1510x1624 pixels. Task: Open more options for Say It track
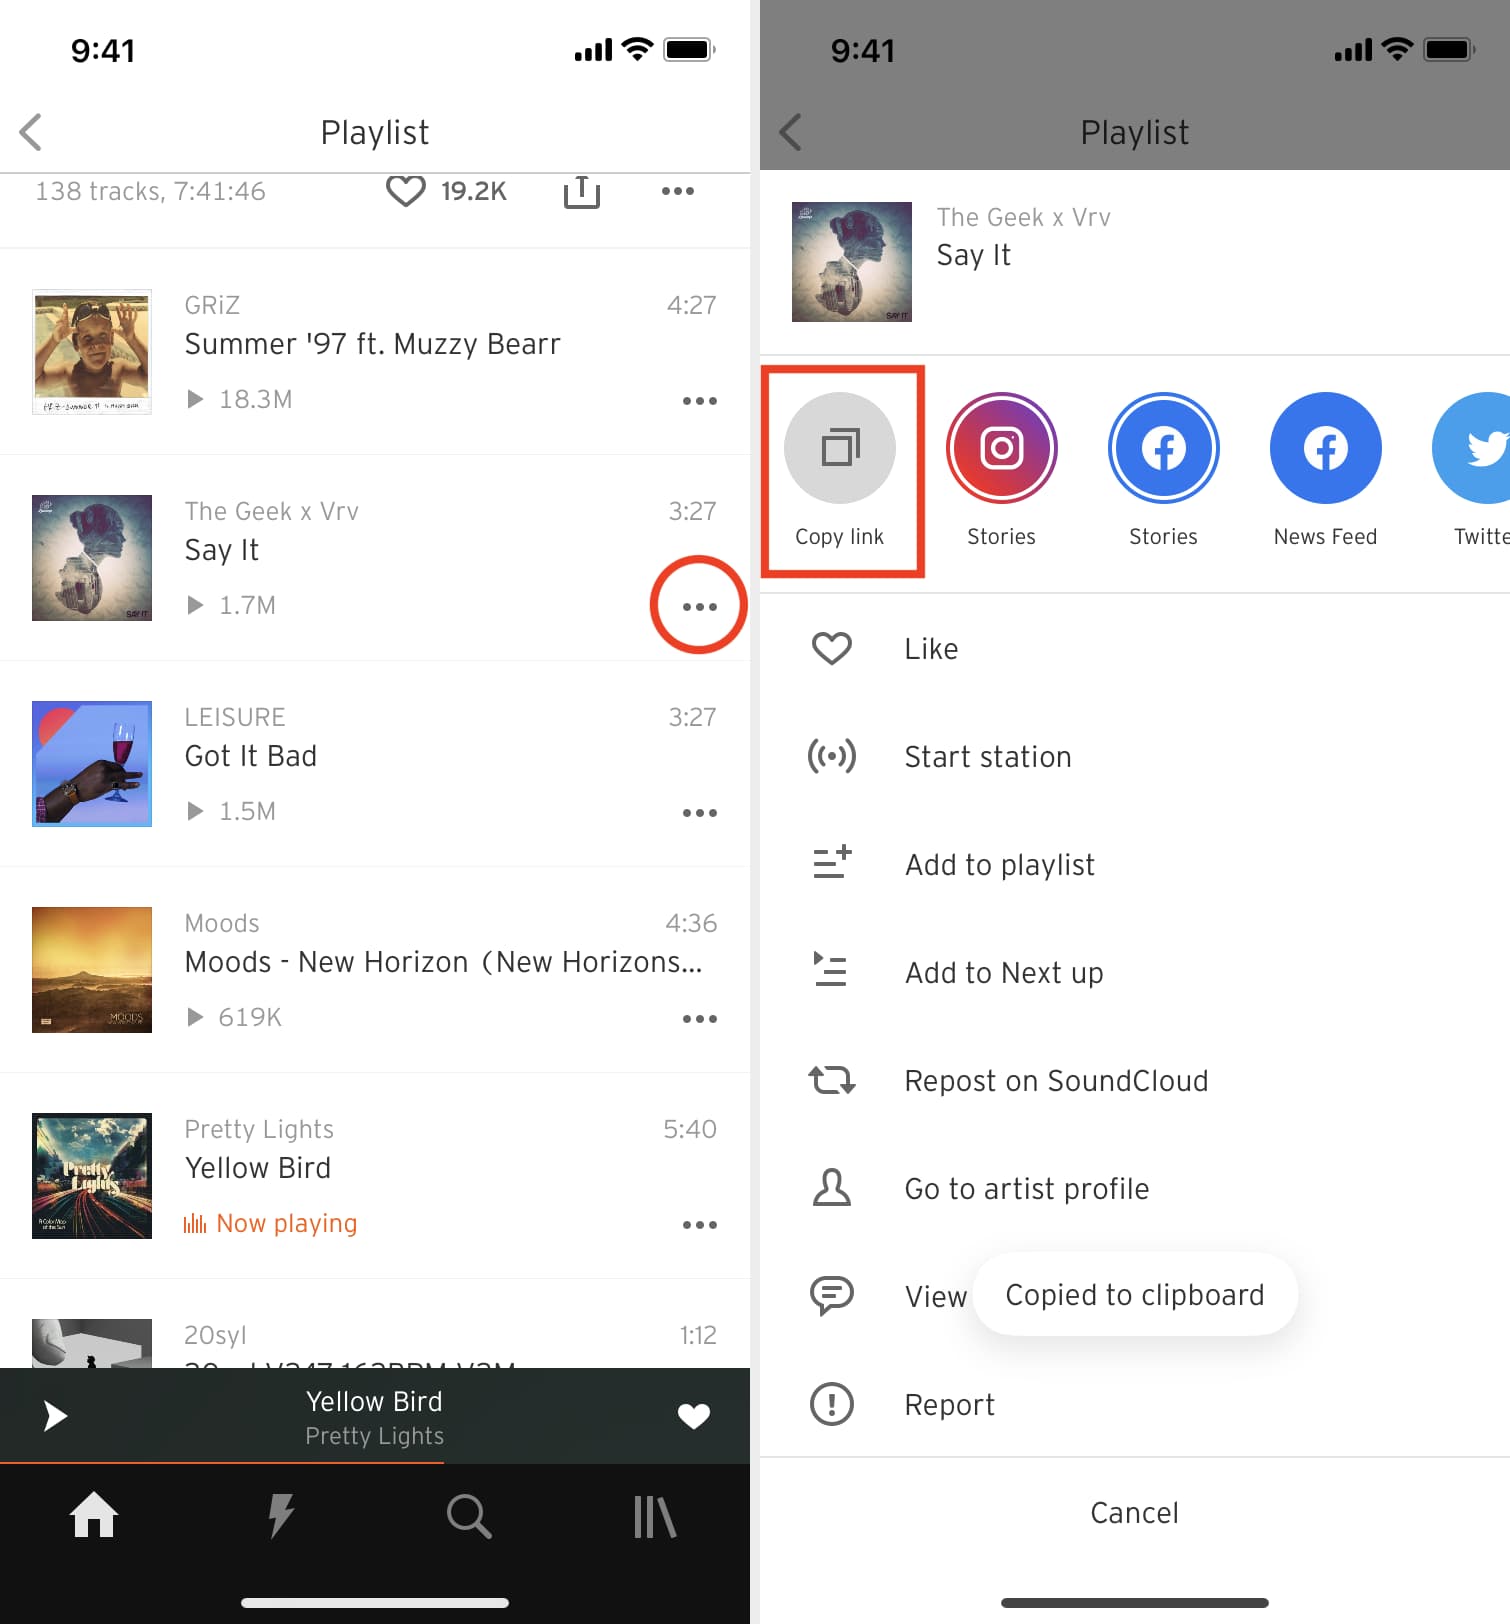699,607
